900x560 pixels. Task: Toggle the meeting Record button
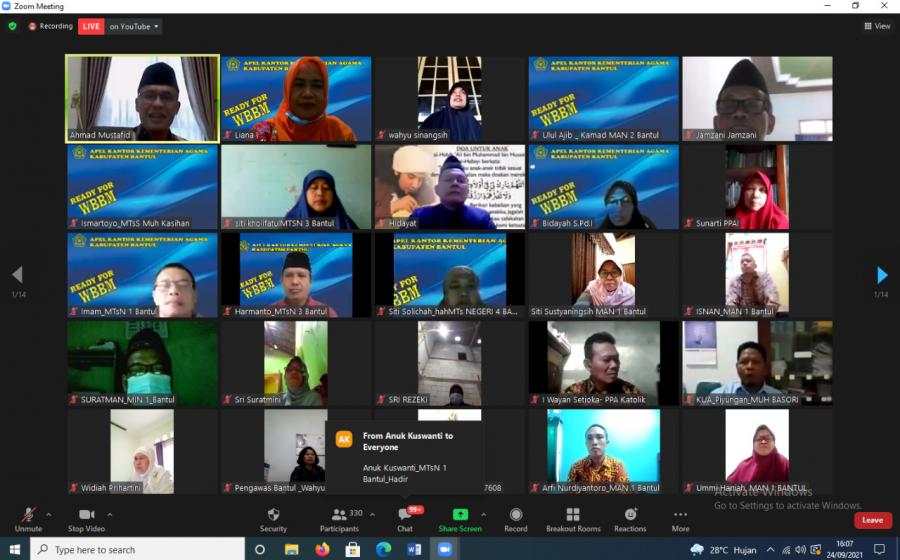(516, 518)
